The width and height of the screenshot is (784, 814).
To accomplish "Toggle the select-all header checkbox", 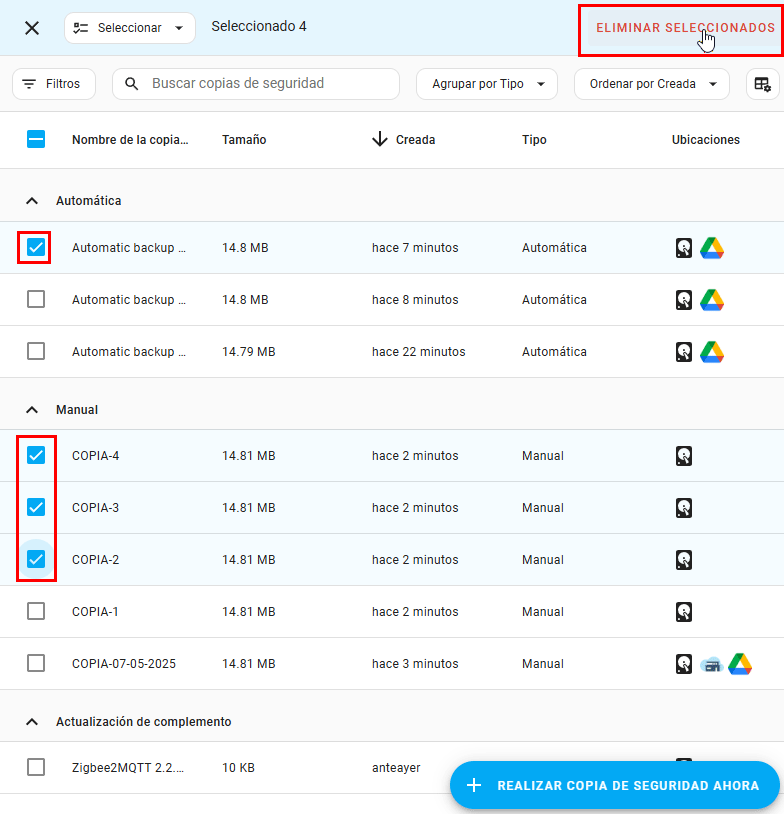I will (x=36, y=140).
